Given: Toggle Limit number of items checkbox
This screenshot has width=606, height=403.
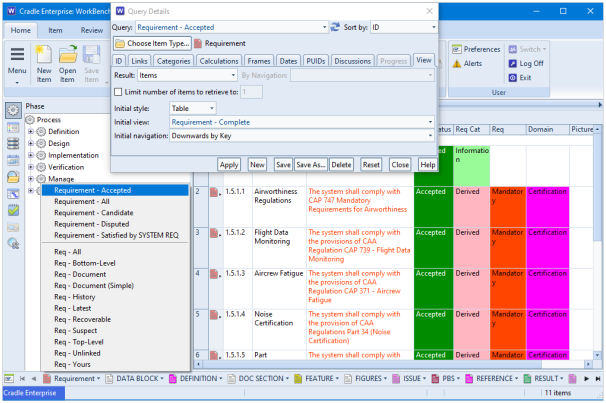Looking at the screenshot, I should coord(118,92).
